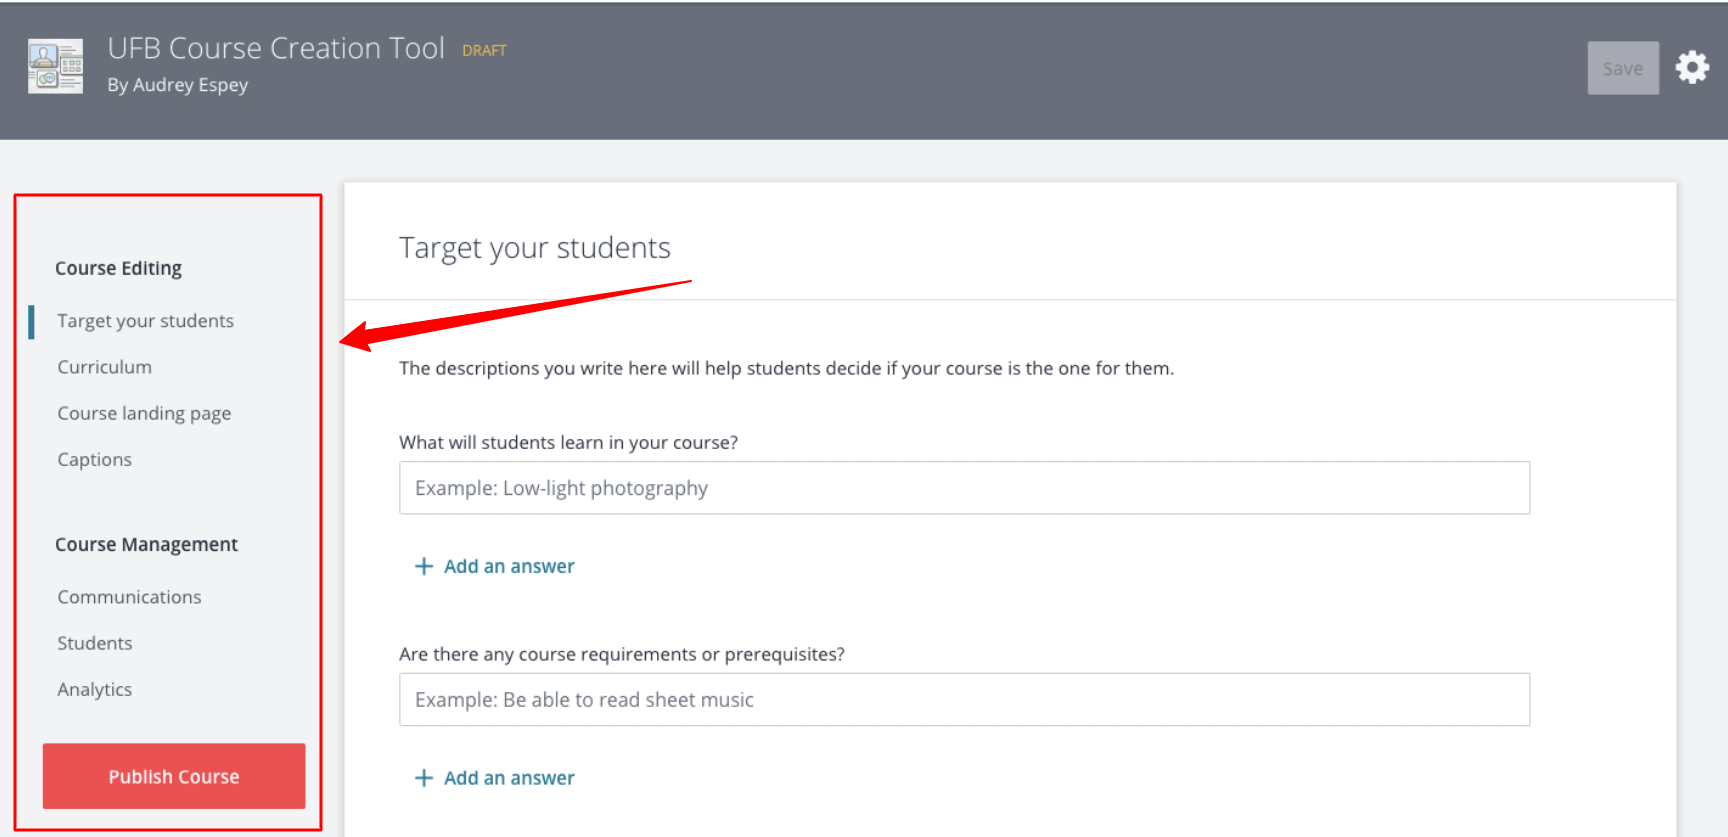This screenshot has height=837, width=1728.
Task: Add an answer for learning outcomes
Action: click(509, 566)
